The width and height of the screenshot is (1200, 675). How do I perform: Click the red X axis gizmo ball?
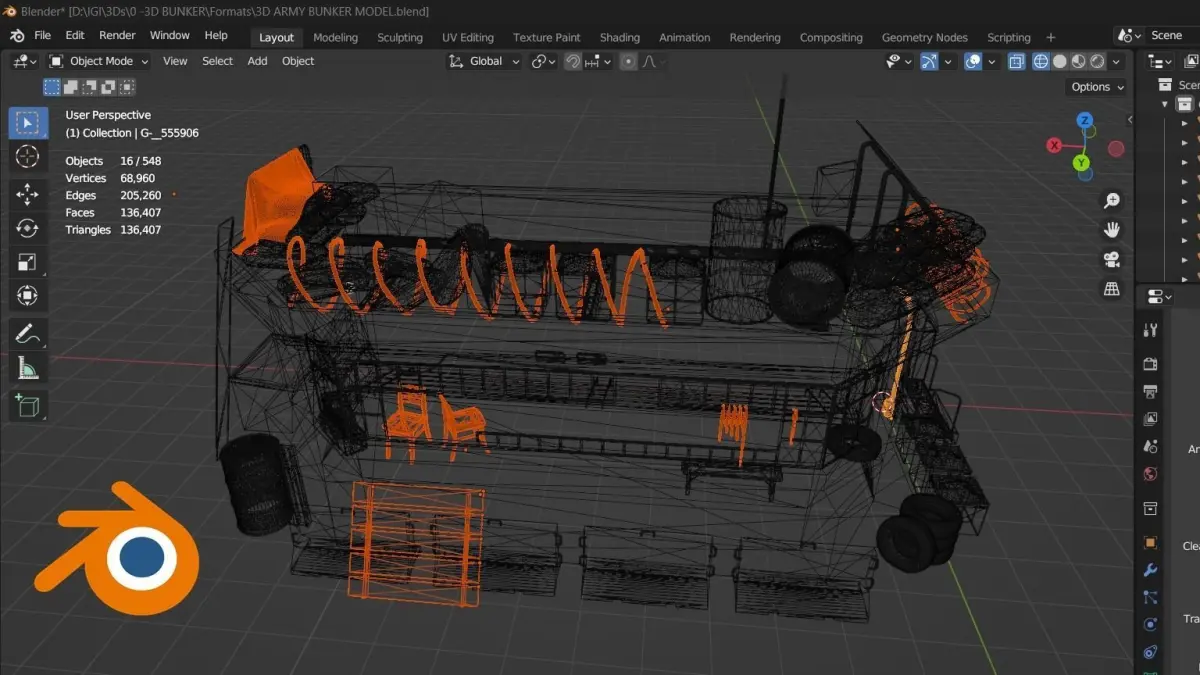coord(1054,145)
